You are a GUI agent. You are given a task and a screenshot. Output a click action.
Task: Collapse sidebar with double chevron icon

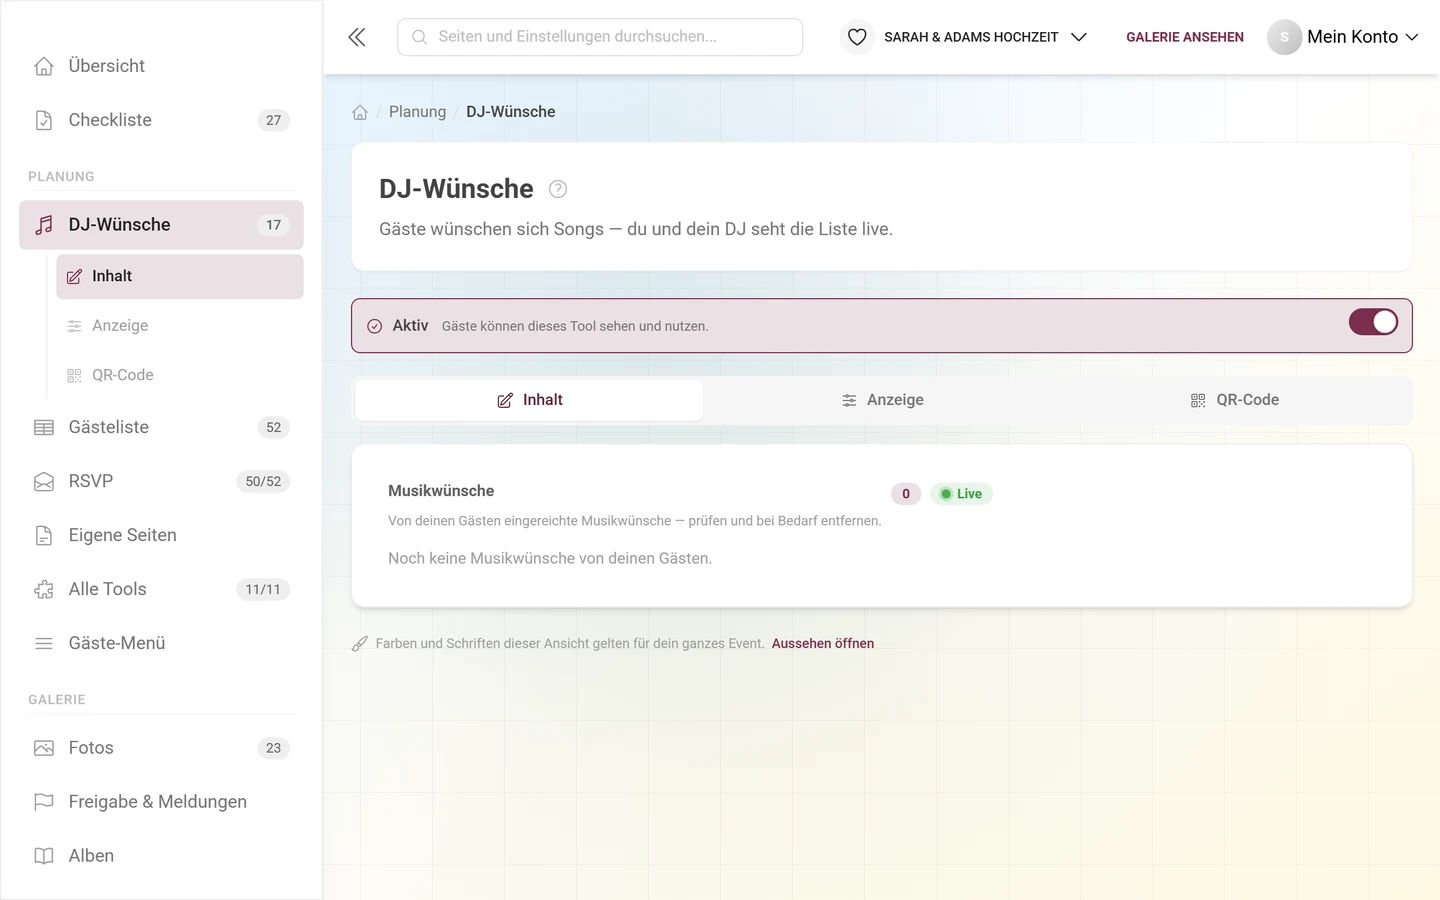357,37
